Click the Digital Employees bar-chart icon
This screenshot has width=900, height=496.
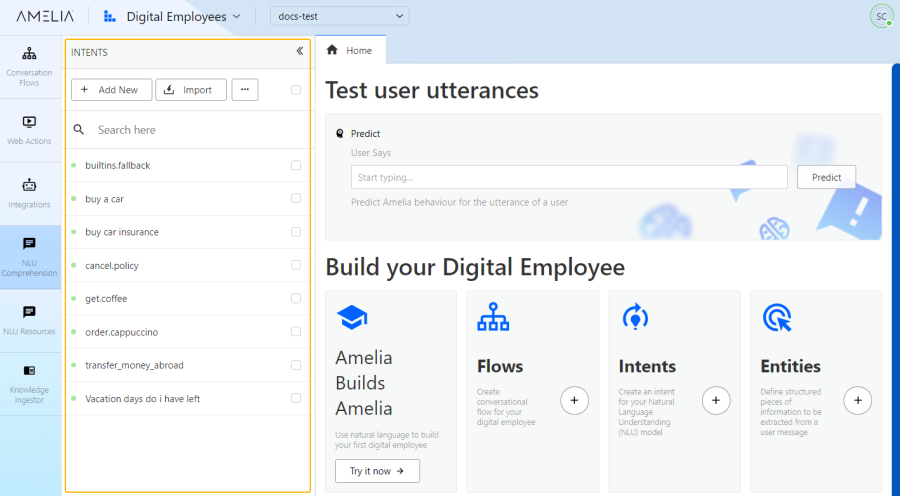click(x=110, y=16)
